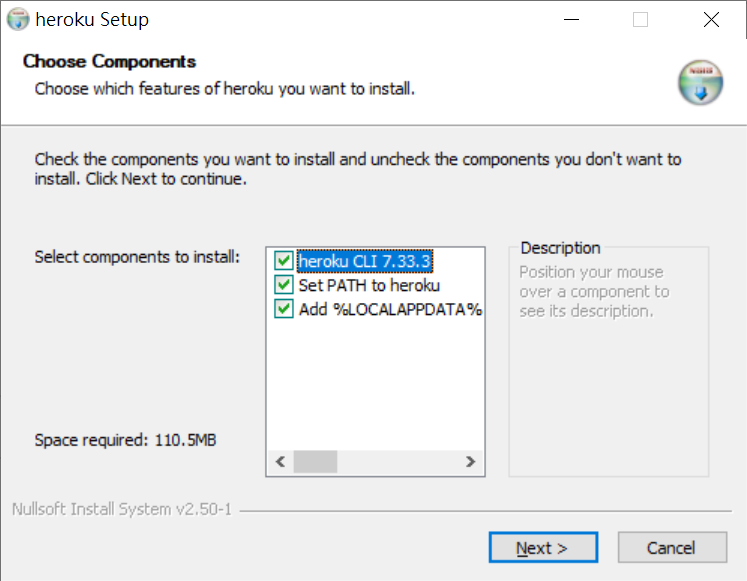Click the horizontal scrollbar thumb in components list
747x581 pixels.
tap(316, 462)
